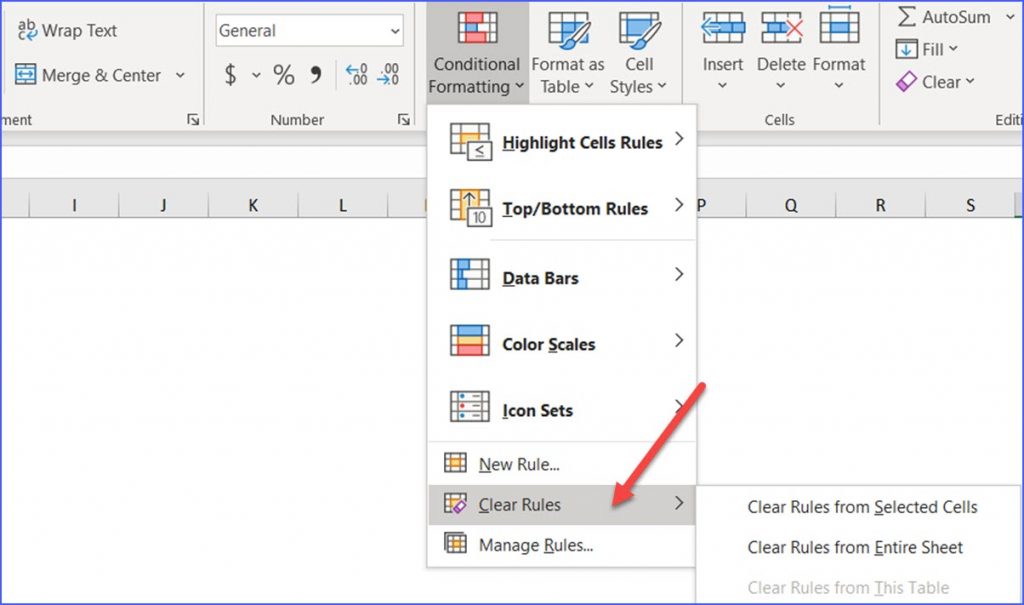Open the Merge & Center dropdown arrow

(x=181, y=75)
